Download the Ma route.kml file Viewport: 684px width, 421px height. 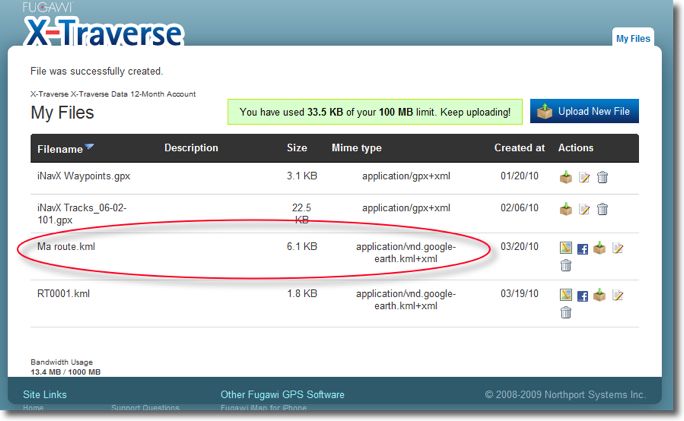pos(599,247)
